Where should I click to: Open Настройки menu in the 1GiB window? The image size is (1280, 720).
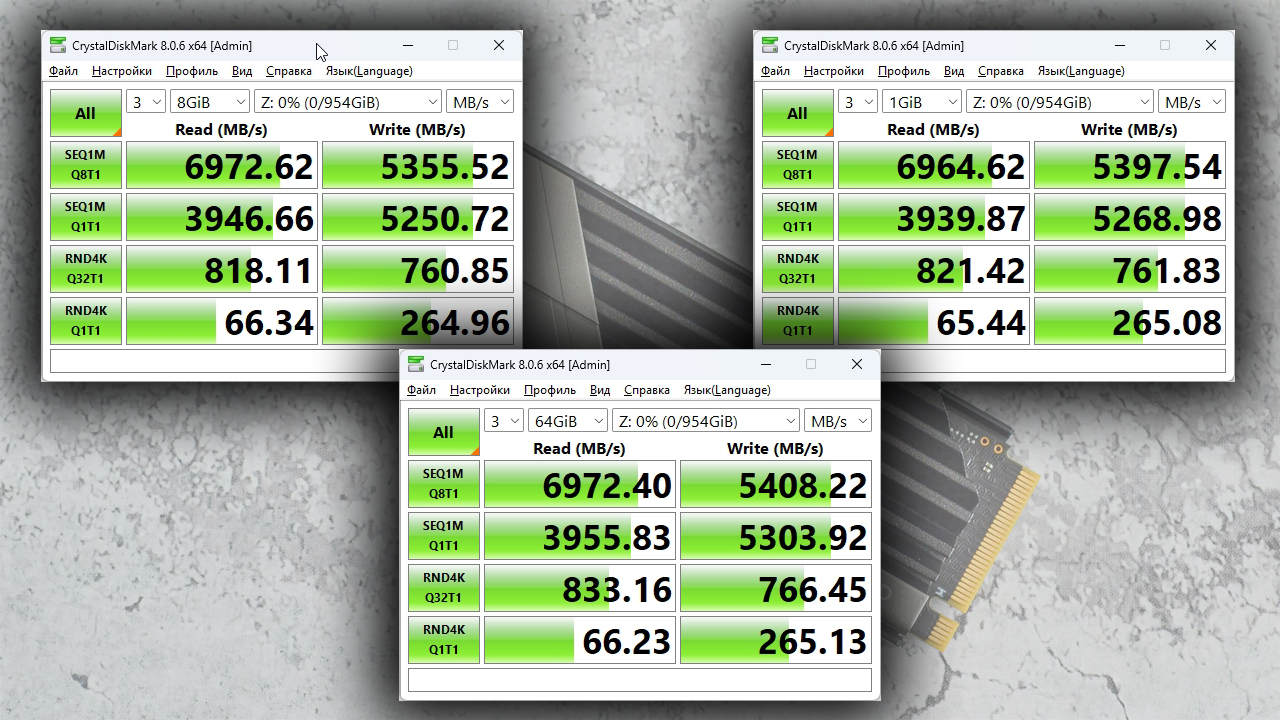[x=834, y=71]
